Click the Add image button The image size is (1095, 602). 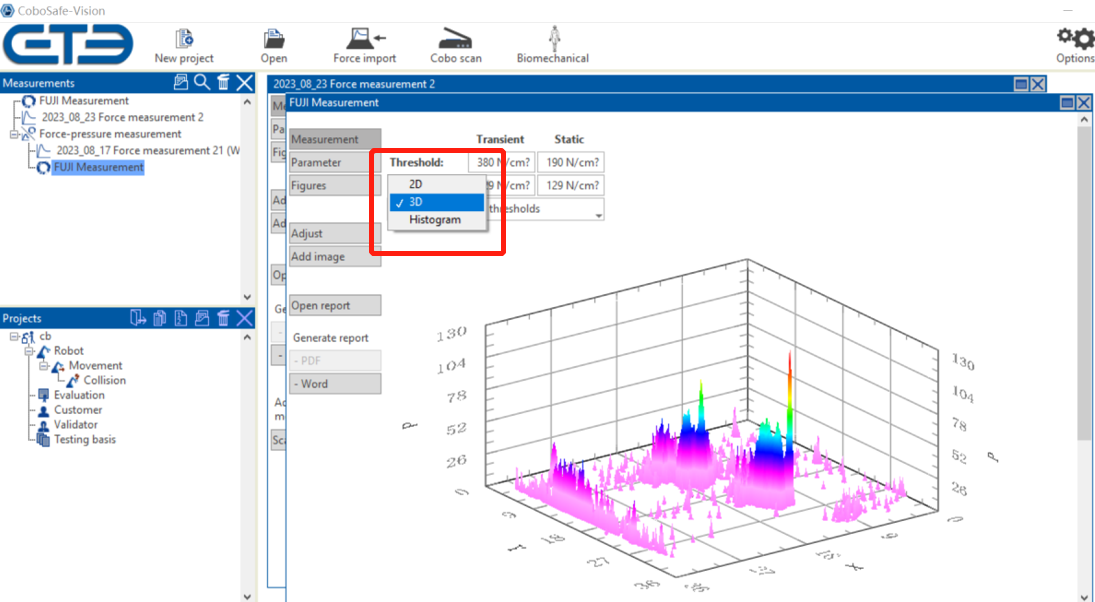[x=334, y=257]
